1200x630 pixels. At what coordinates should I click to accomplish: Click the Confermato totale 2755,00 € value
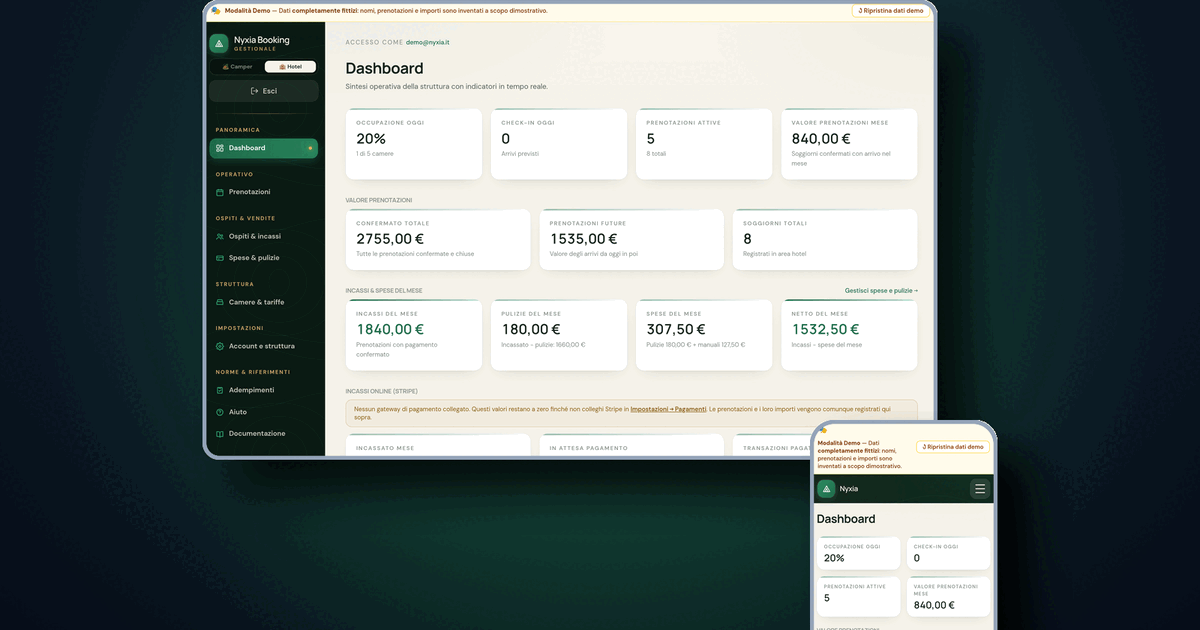(390, 239)
